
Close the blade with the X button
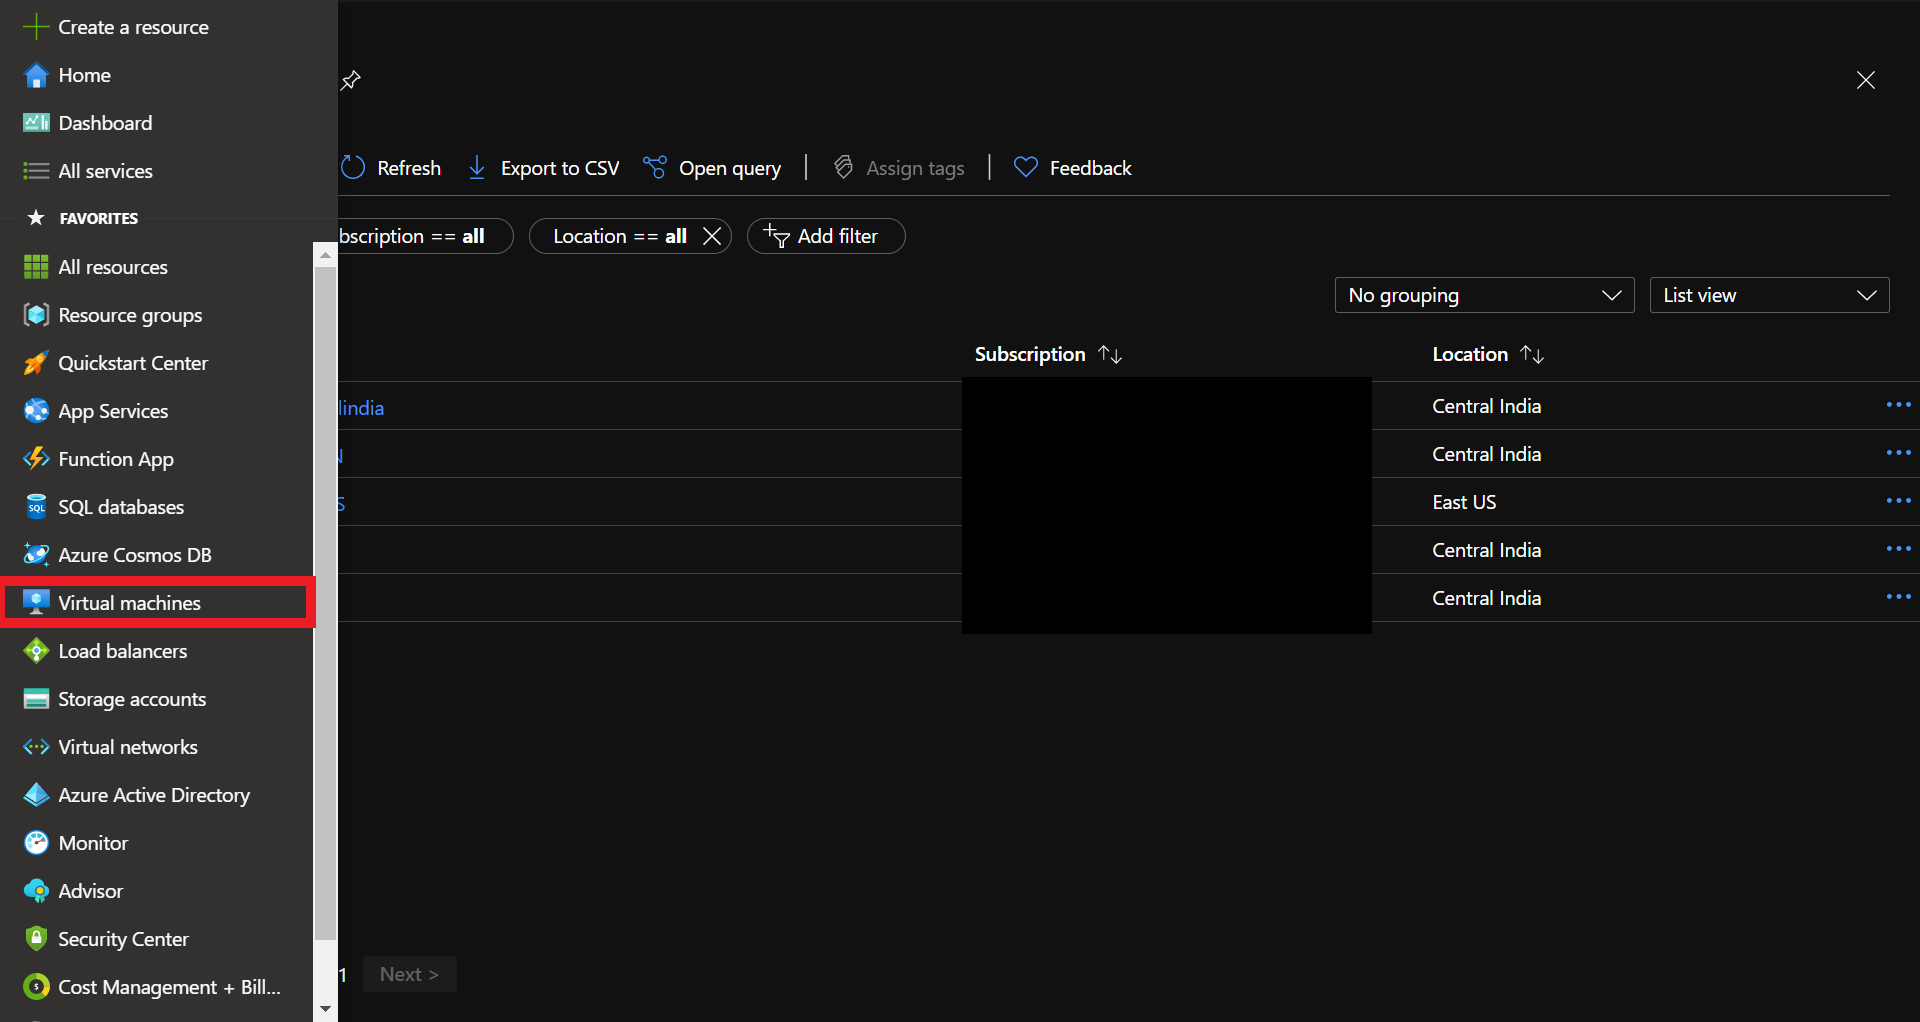[1866, 80]
